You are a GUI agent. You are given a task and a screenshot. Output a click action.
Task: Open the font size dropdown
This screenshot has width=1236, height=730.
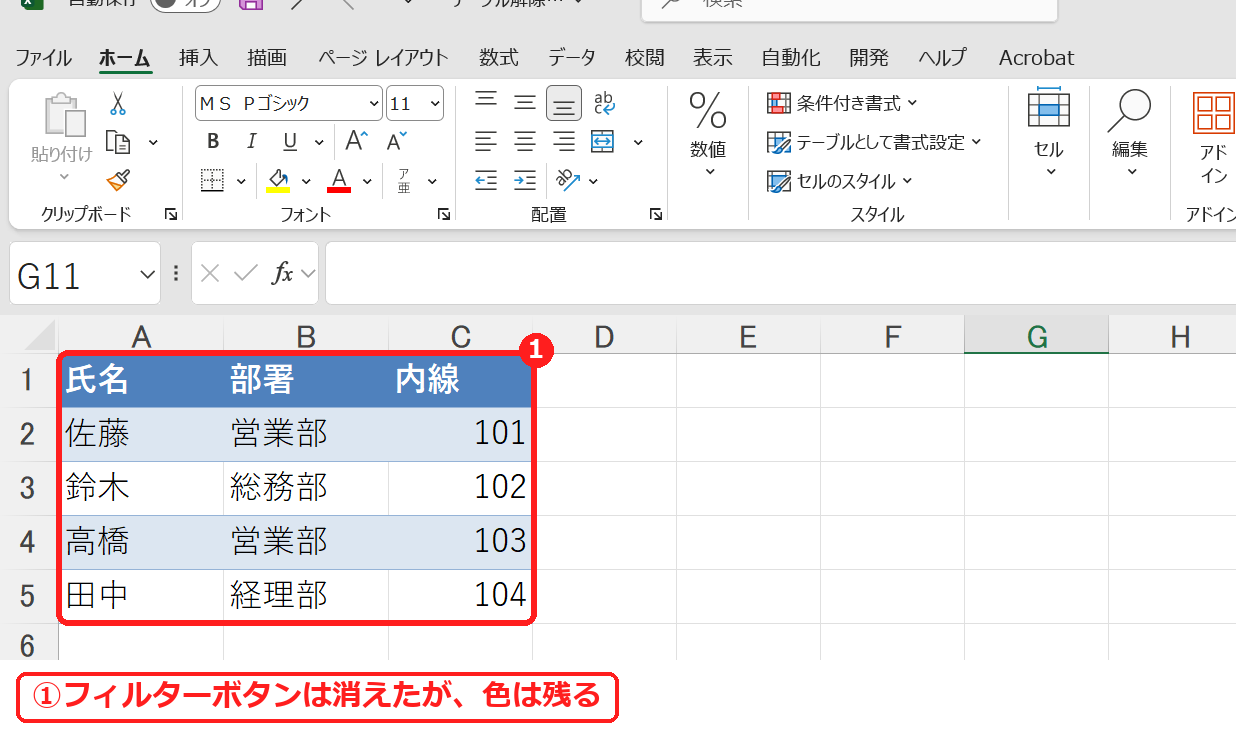pyautogui.click(x=435, y=103)
